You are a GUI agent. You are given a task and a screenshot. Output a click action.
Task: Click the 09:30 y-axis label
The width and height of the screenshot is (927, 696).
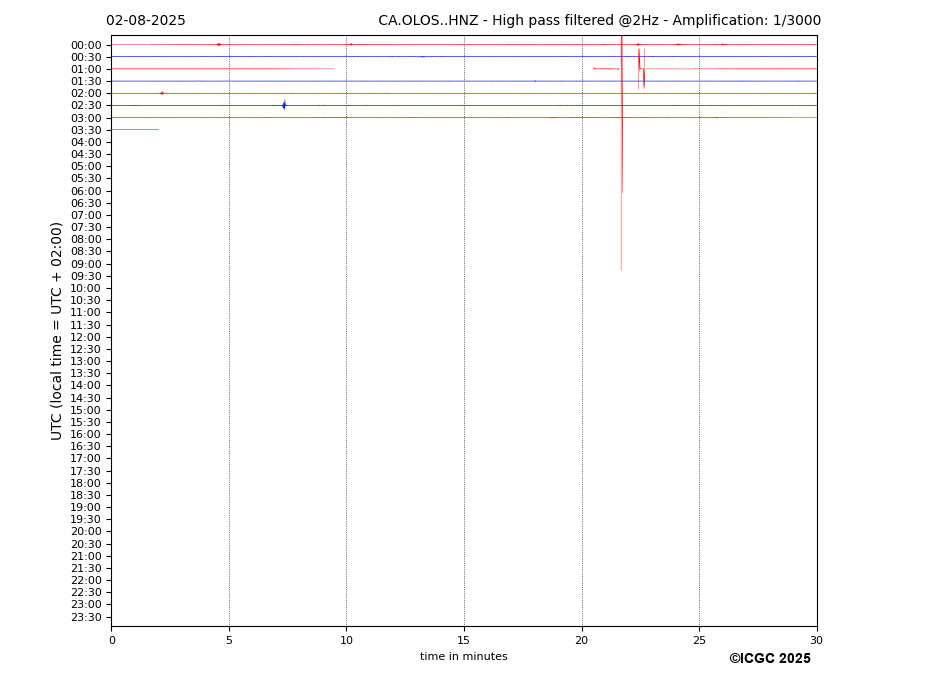click(86, 276)
